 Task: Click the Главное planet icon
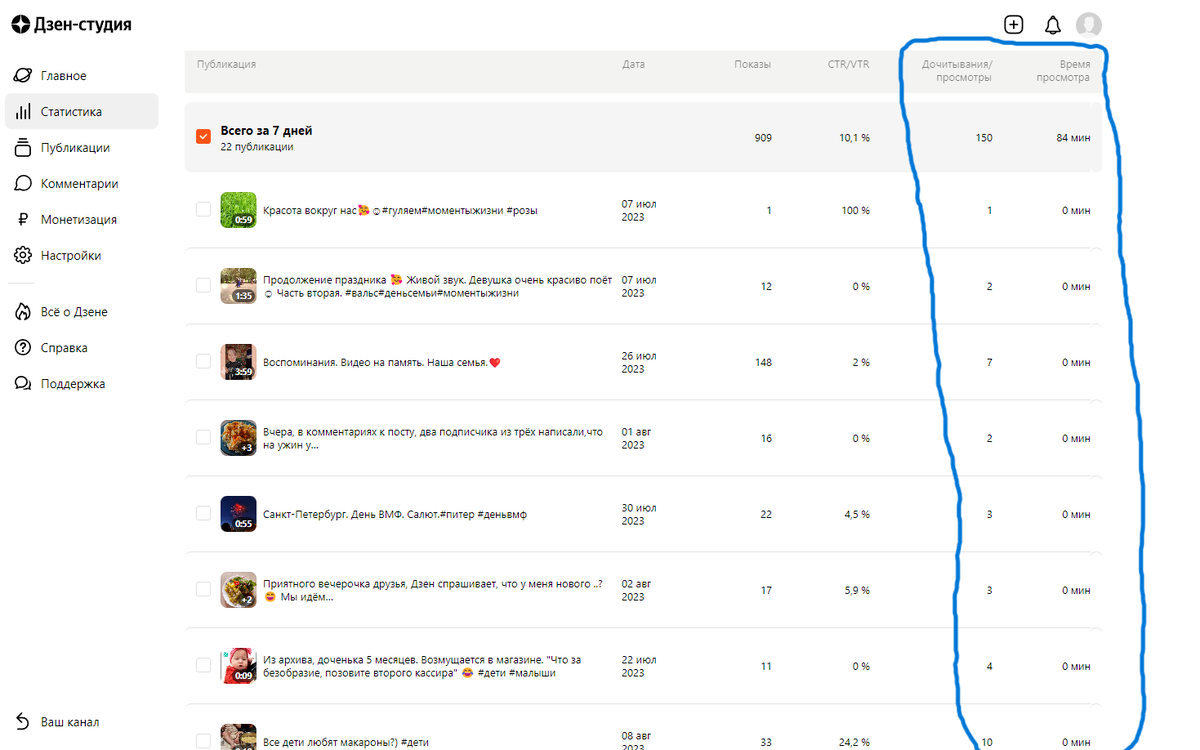tap(23, 76)
